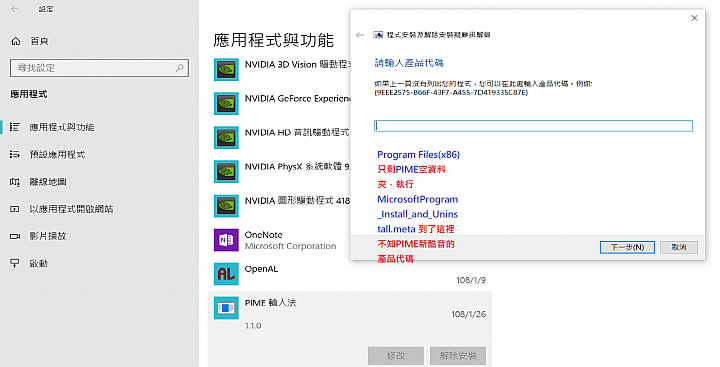The image size is (720, 367).
Task: Click the 離線地圖 sidebar icon
Action: pos(15,182)
